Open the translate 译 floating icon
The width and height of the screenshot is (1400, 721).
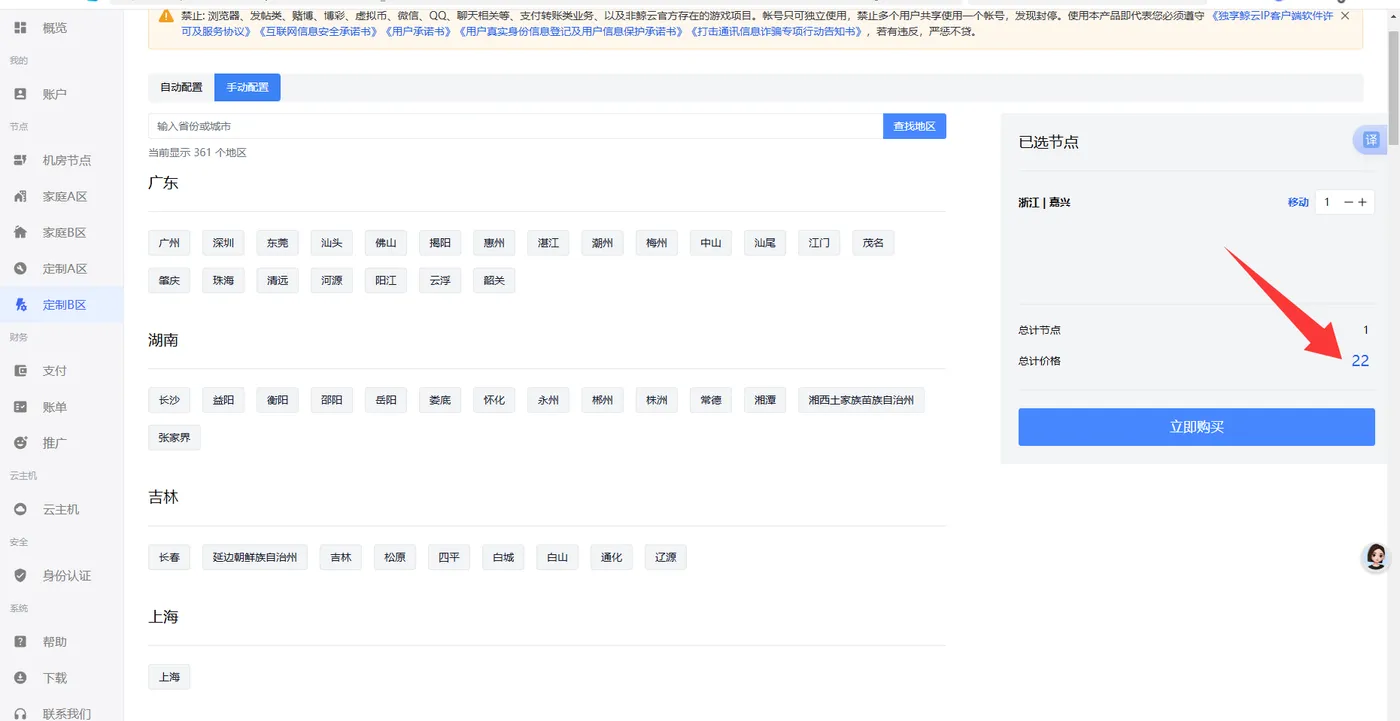[1370, 140]
